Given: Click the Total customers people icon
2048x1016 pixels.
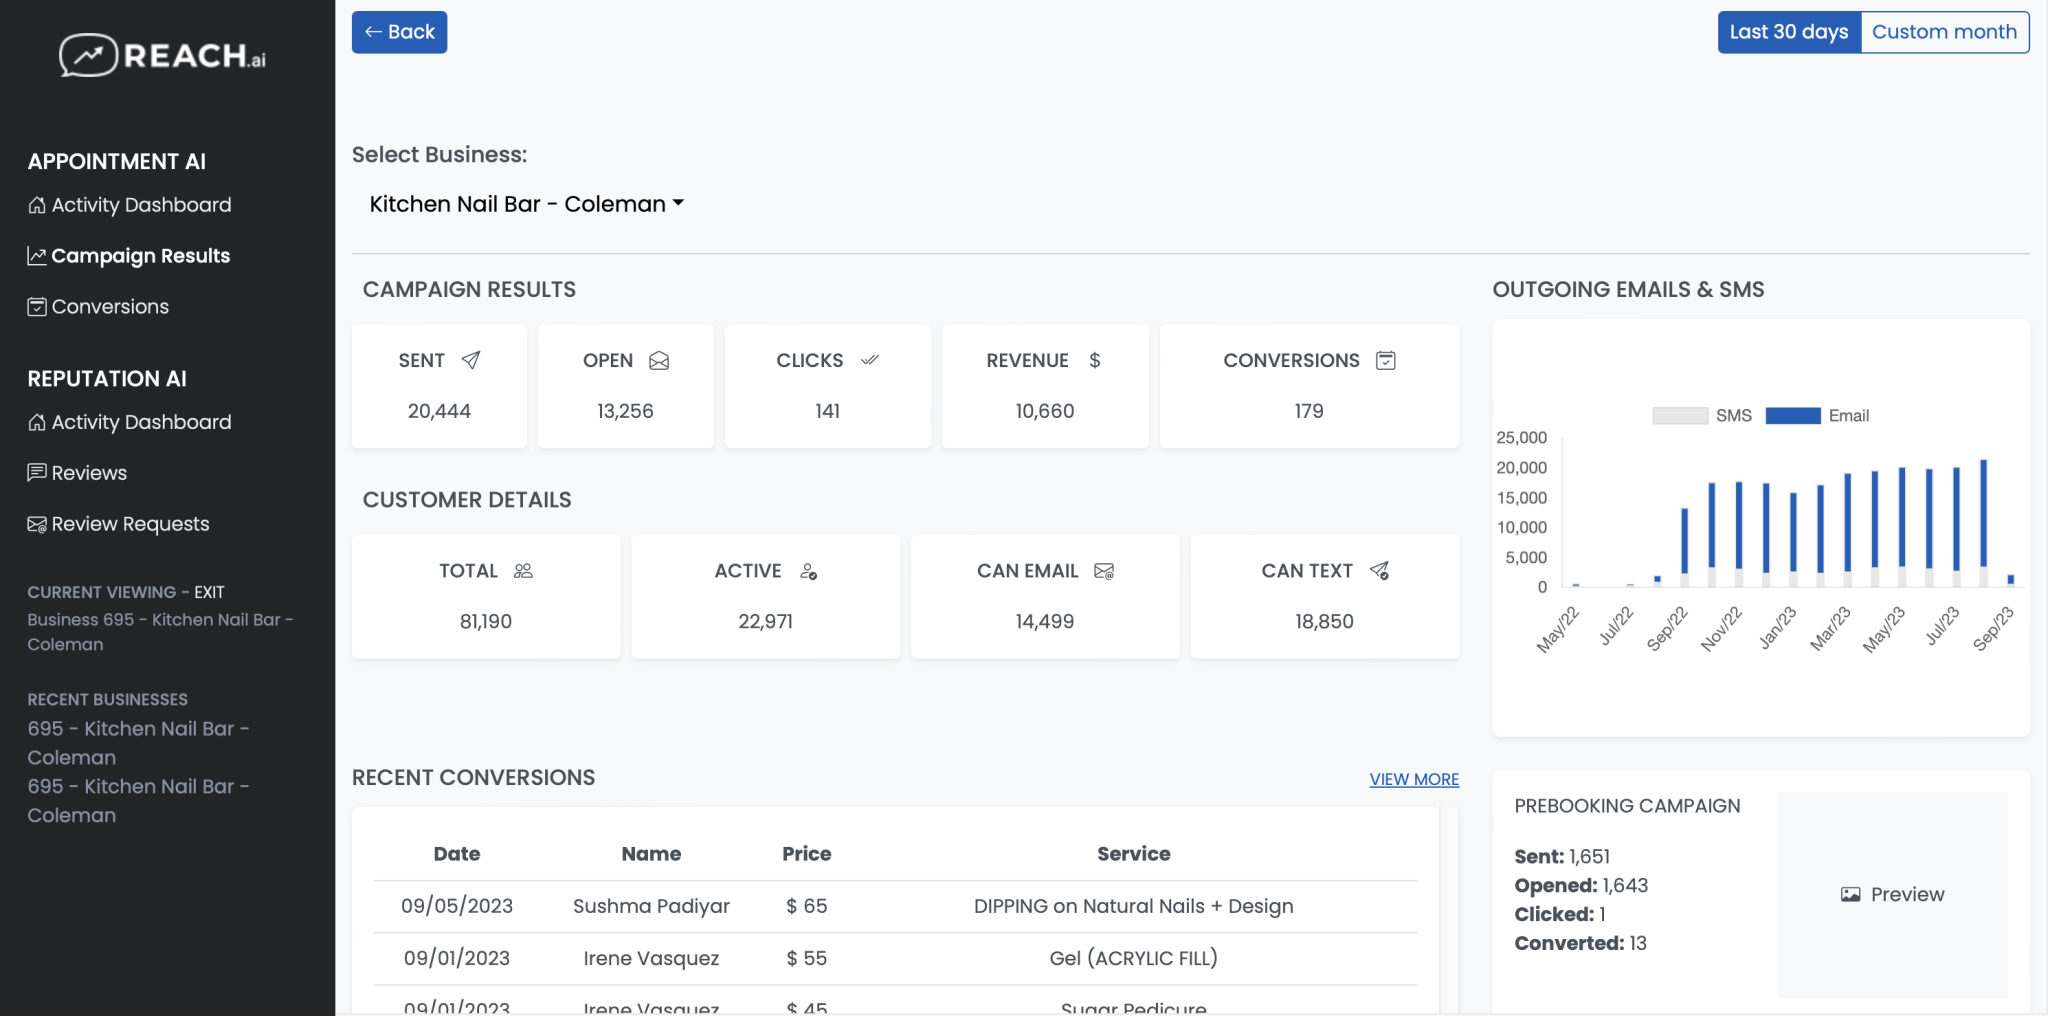Looking at the screenshot, I should [522, 571].
